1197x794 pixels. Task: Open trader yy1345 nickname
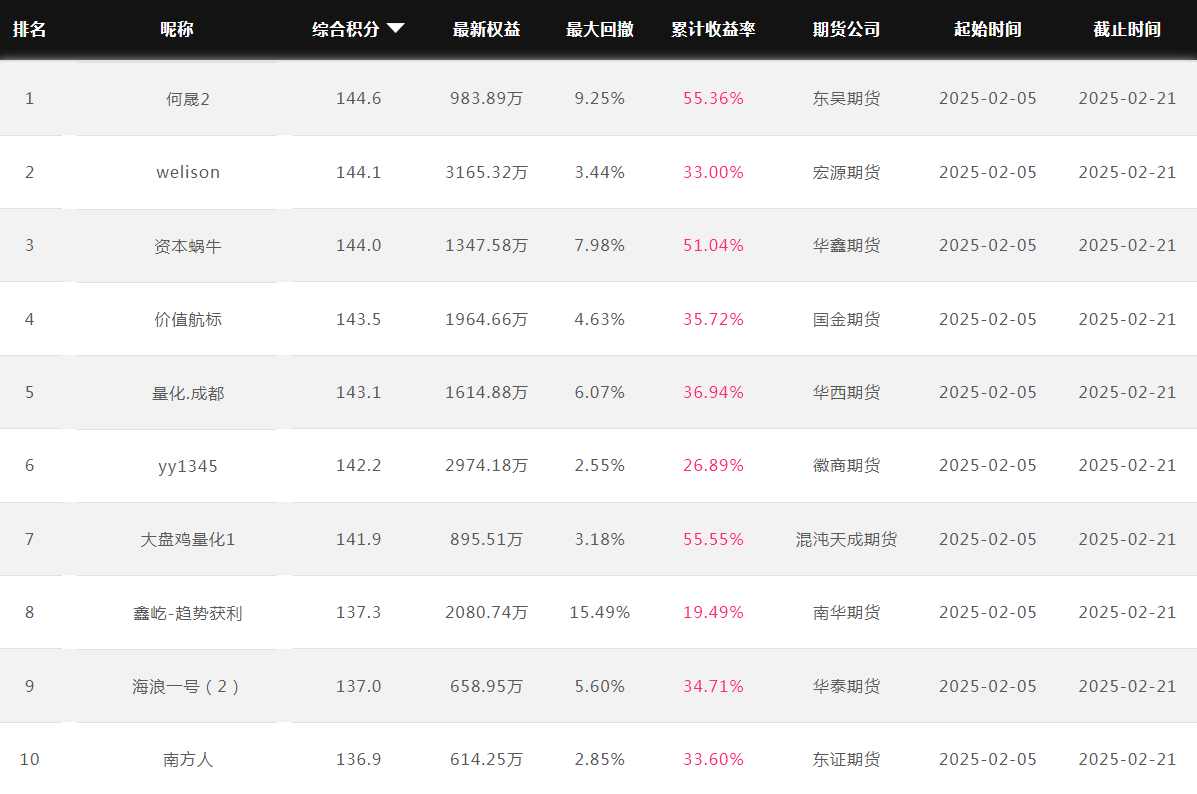pos(188,466)
